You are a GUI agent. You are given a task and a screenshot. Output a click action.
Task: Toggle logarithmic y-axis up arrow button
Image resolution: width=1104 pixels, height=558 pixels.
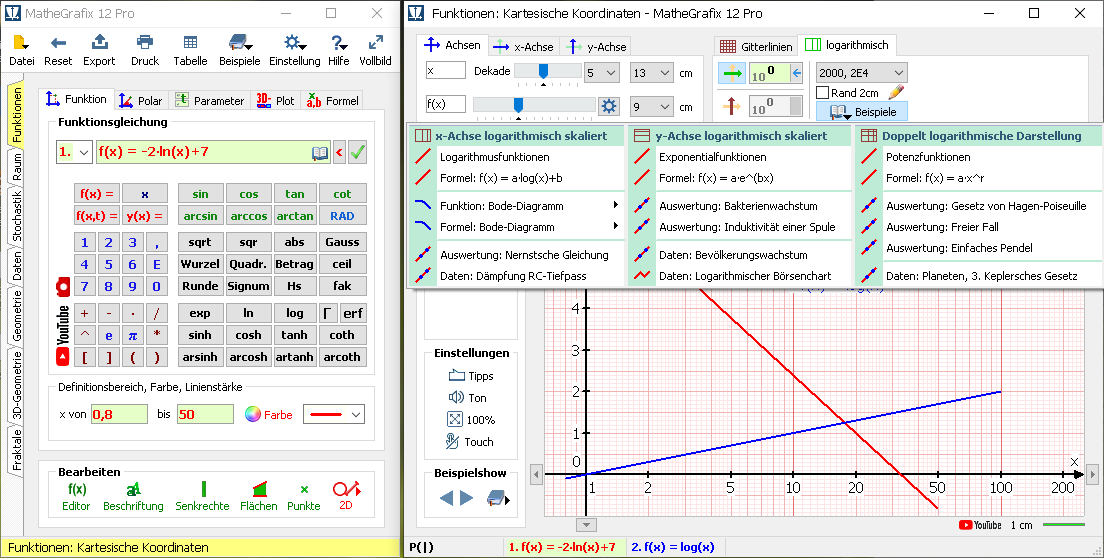click(x=732, y=106)
